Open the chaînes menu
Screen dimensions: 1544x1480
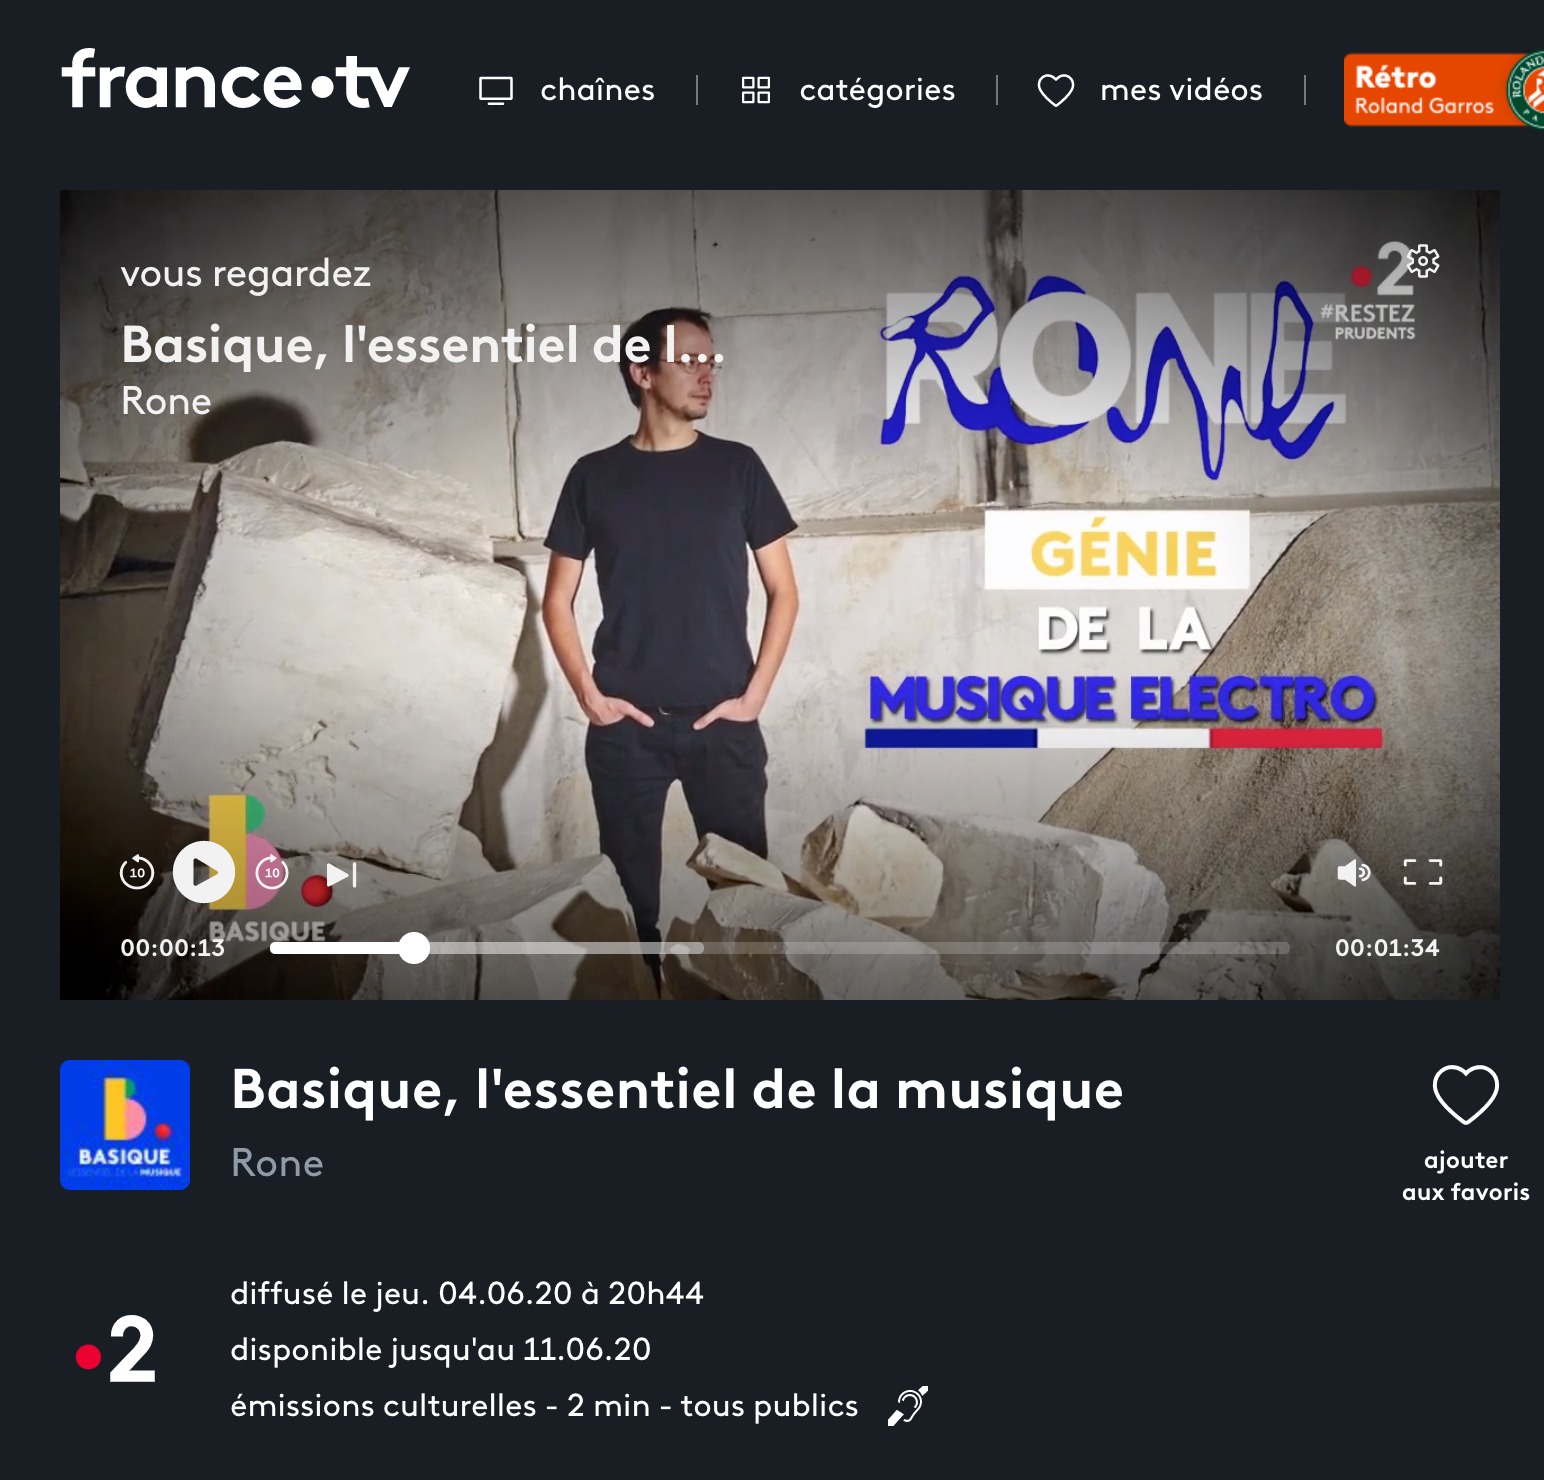tap(567, 90)
